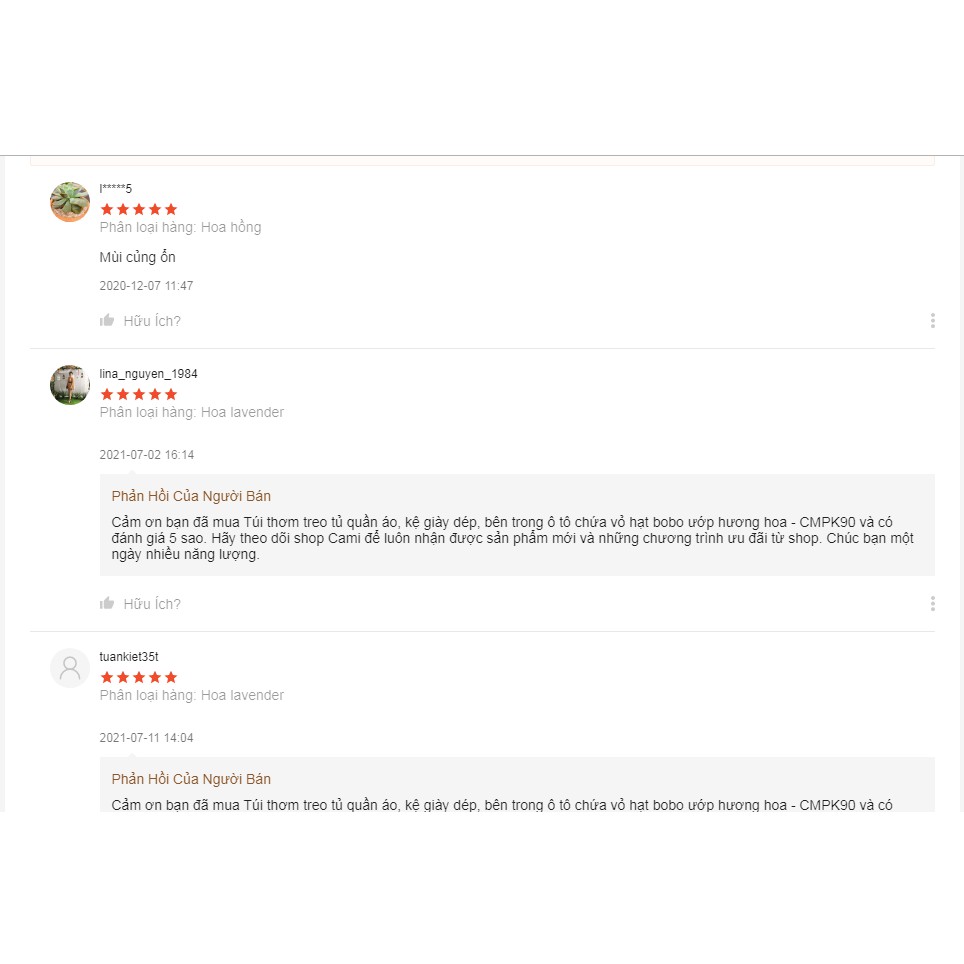This screenshot has height=964, width=964.
Task: Open username l*****5 profile
Action: coord(116,189)
